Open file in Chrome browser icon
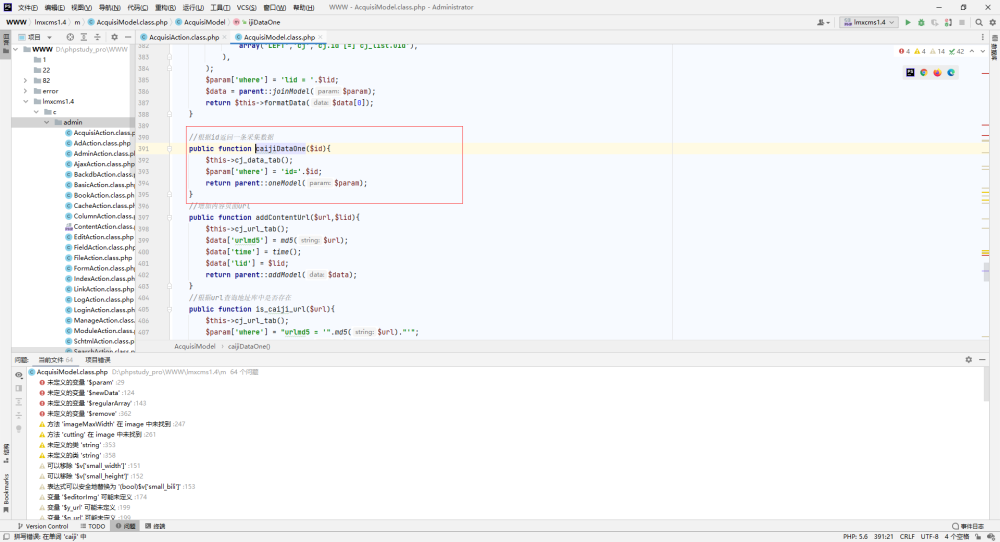The width and height of the screenshot is (1000, 542). tap(923, 73)
